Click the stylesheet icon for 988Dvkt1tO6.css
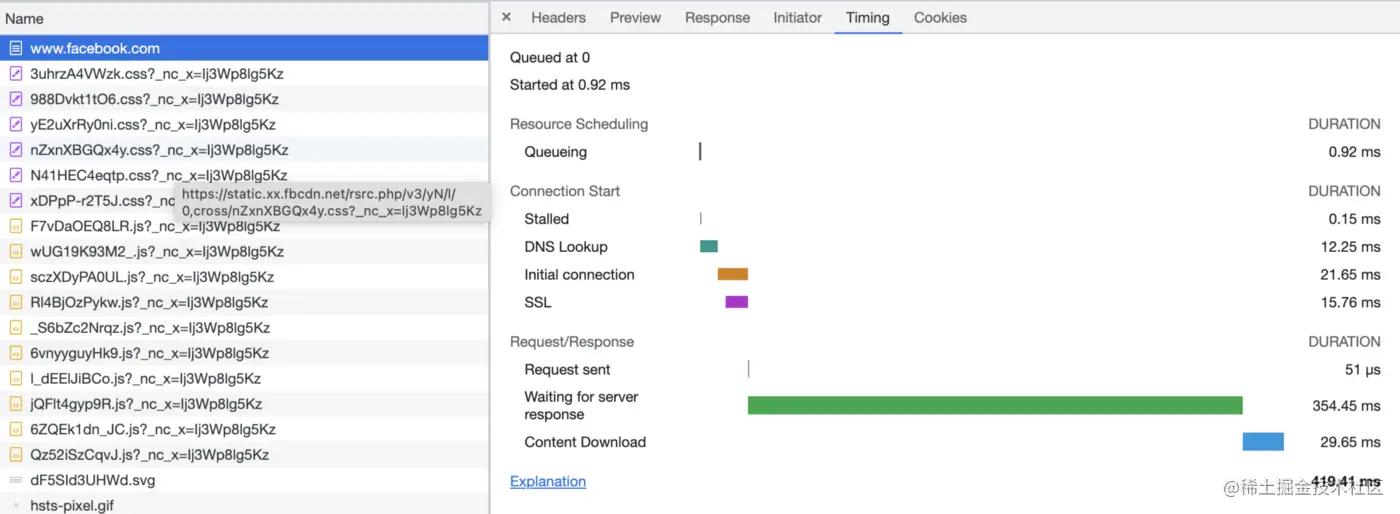 (x=16, y=99)
